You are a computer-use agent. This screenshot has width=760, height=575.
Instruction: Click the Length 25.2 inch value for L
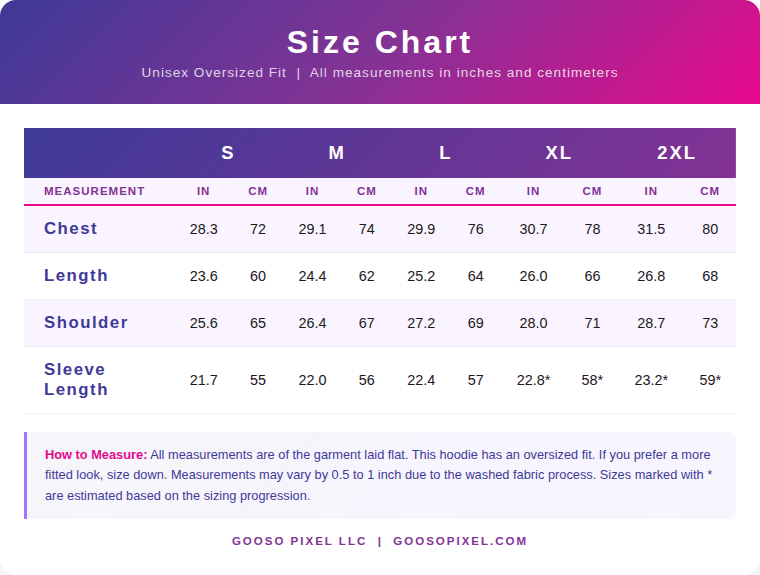[421, 276]
